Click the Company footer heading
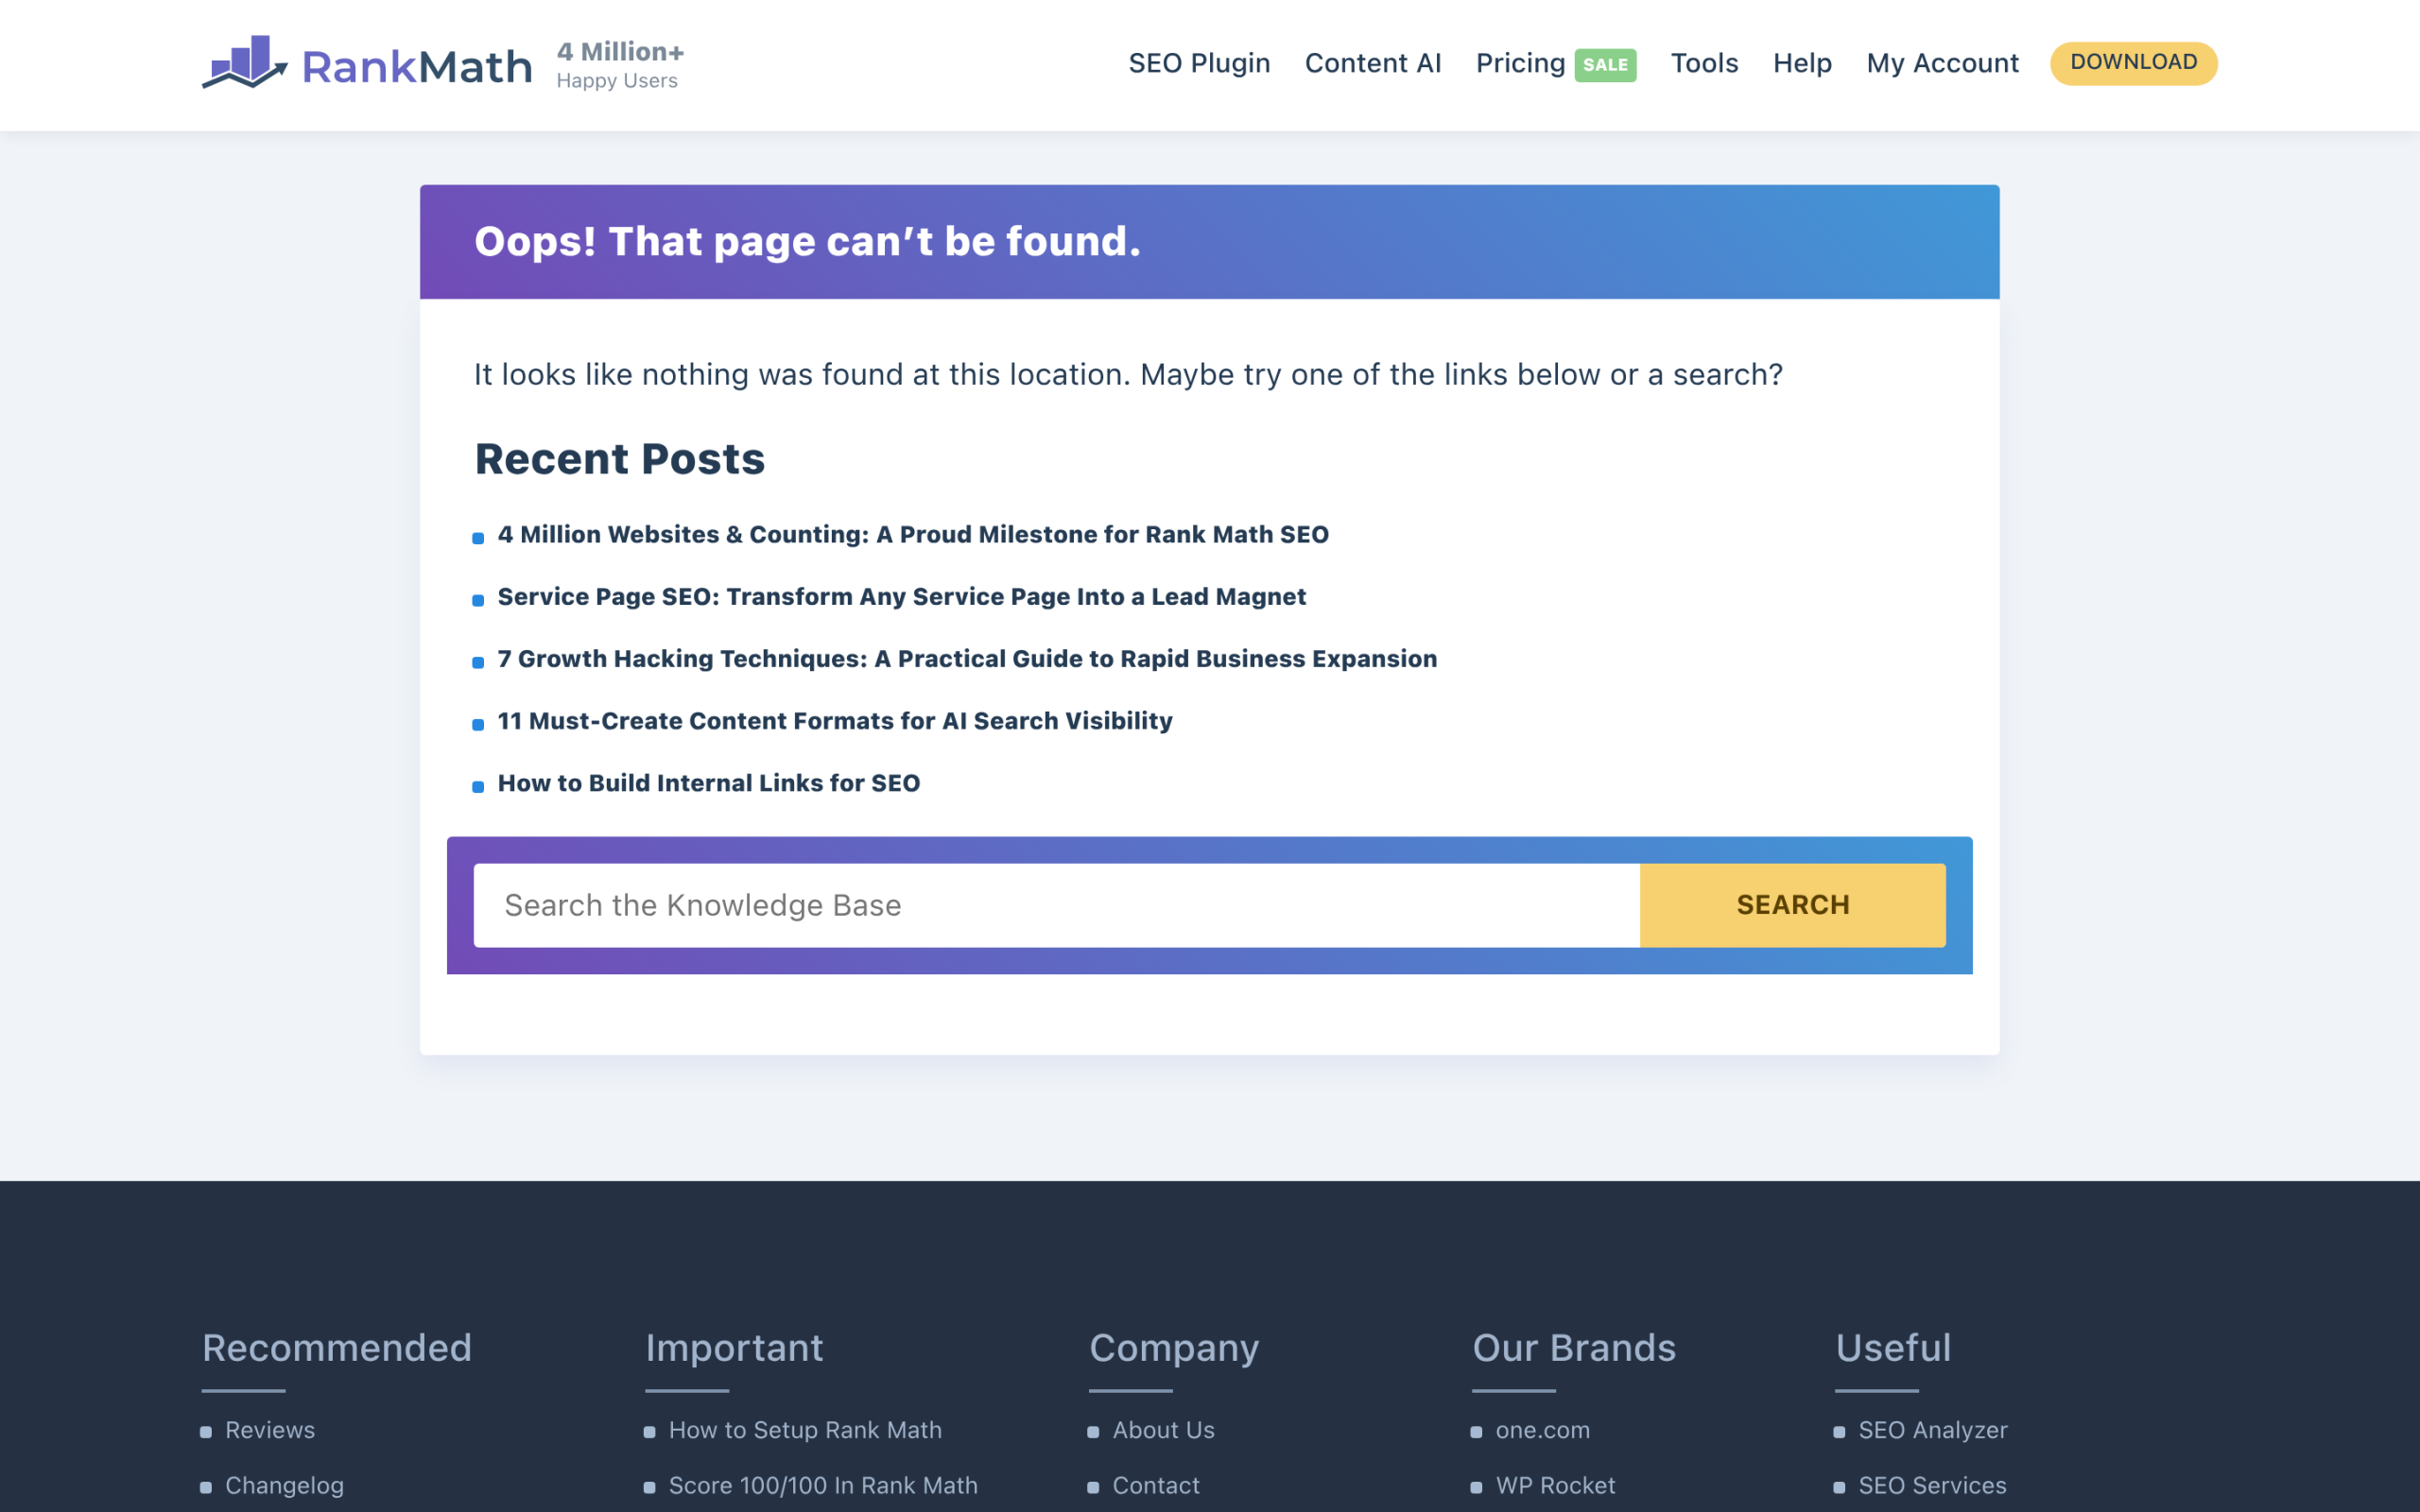 1174,1348
